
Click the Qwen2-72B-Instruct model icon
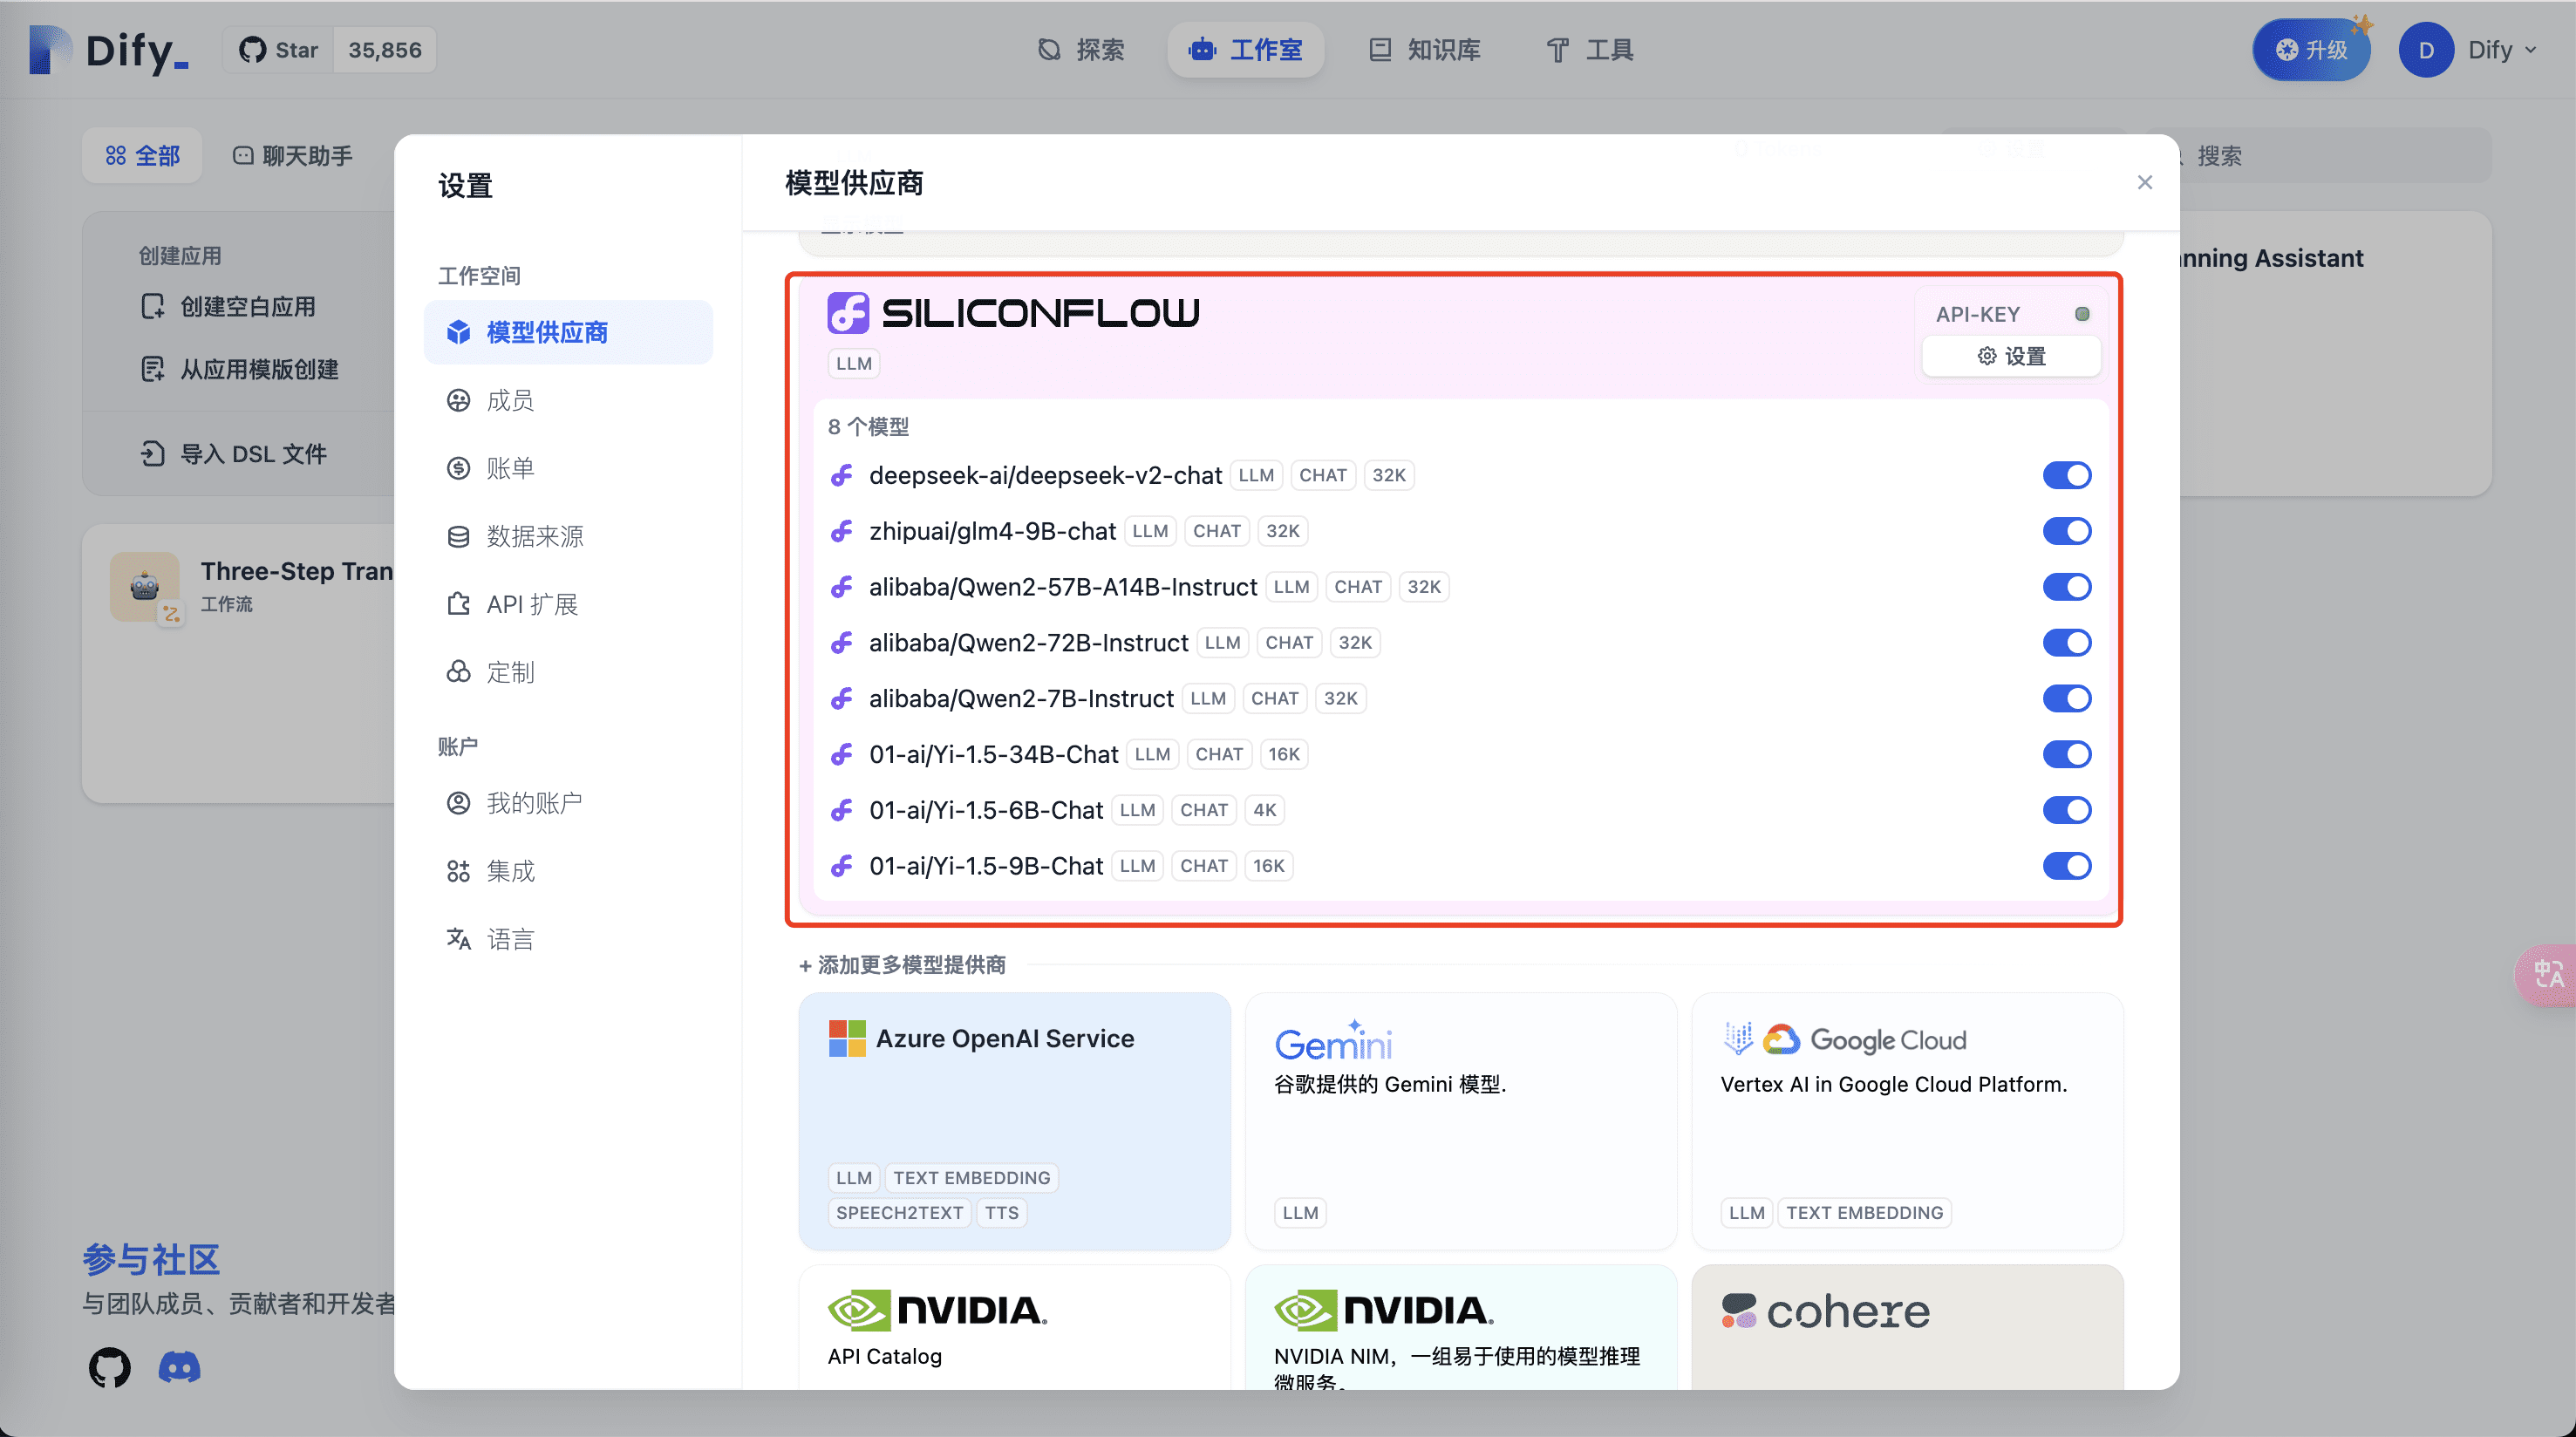coord(842,643)
